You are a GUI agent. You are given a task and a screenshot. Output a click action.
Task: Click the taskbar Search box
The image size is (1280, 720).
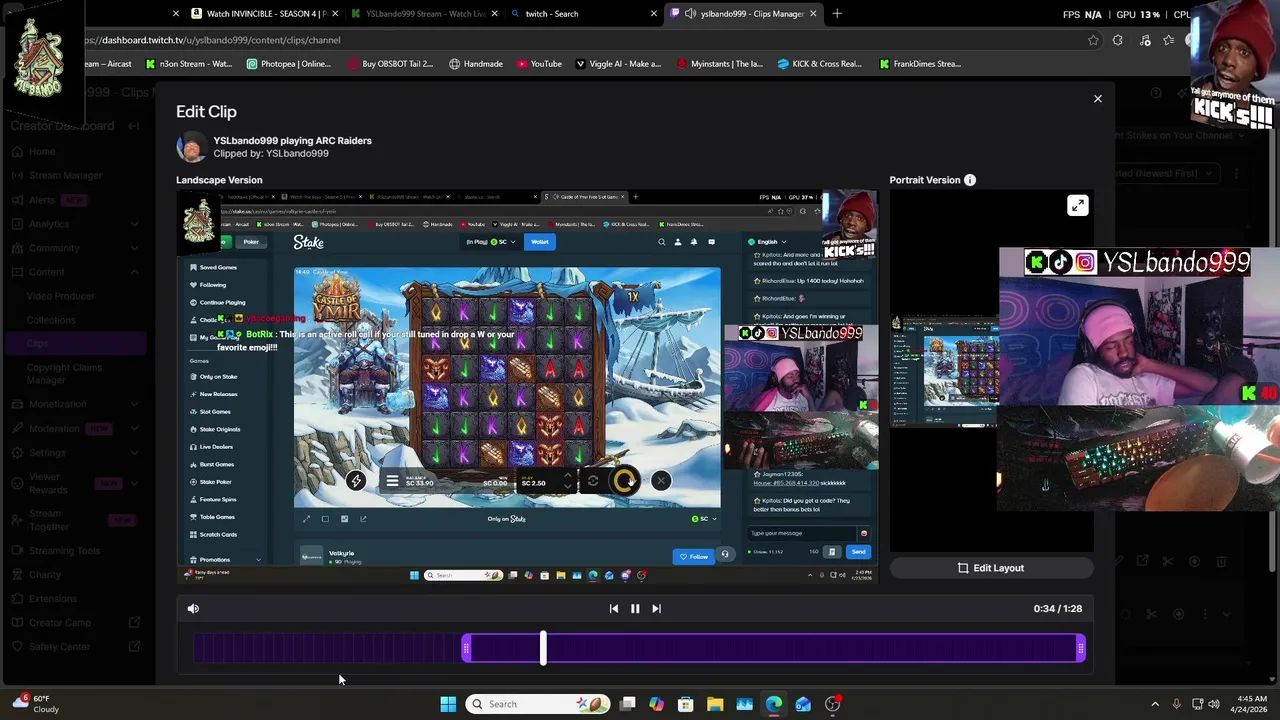(538, 704)
